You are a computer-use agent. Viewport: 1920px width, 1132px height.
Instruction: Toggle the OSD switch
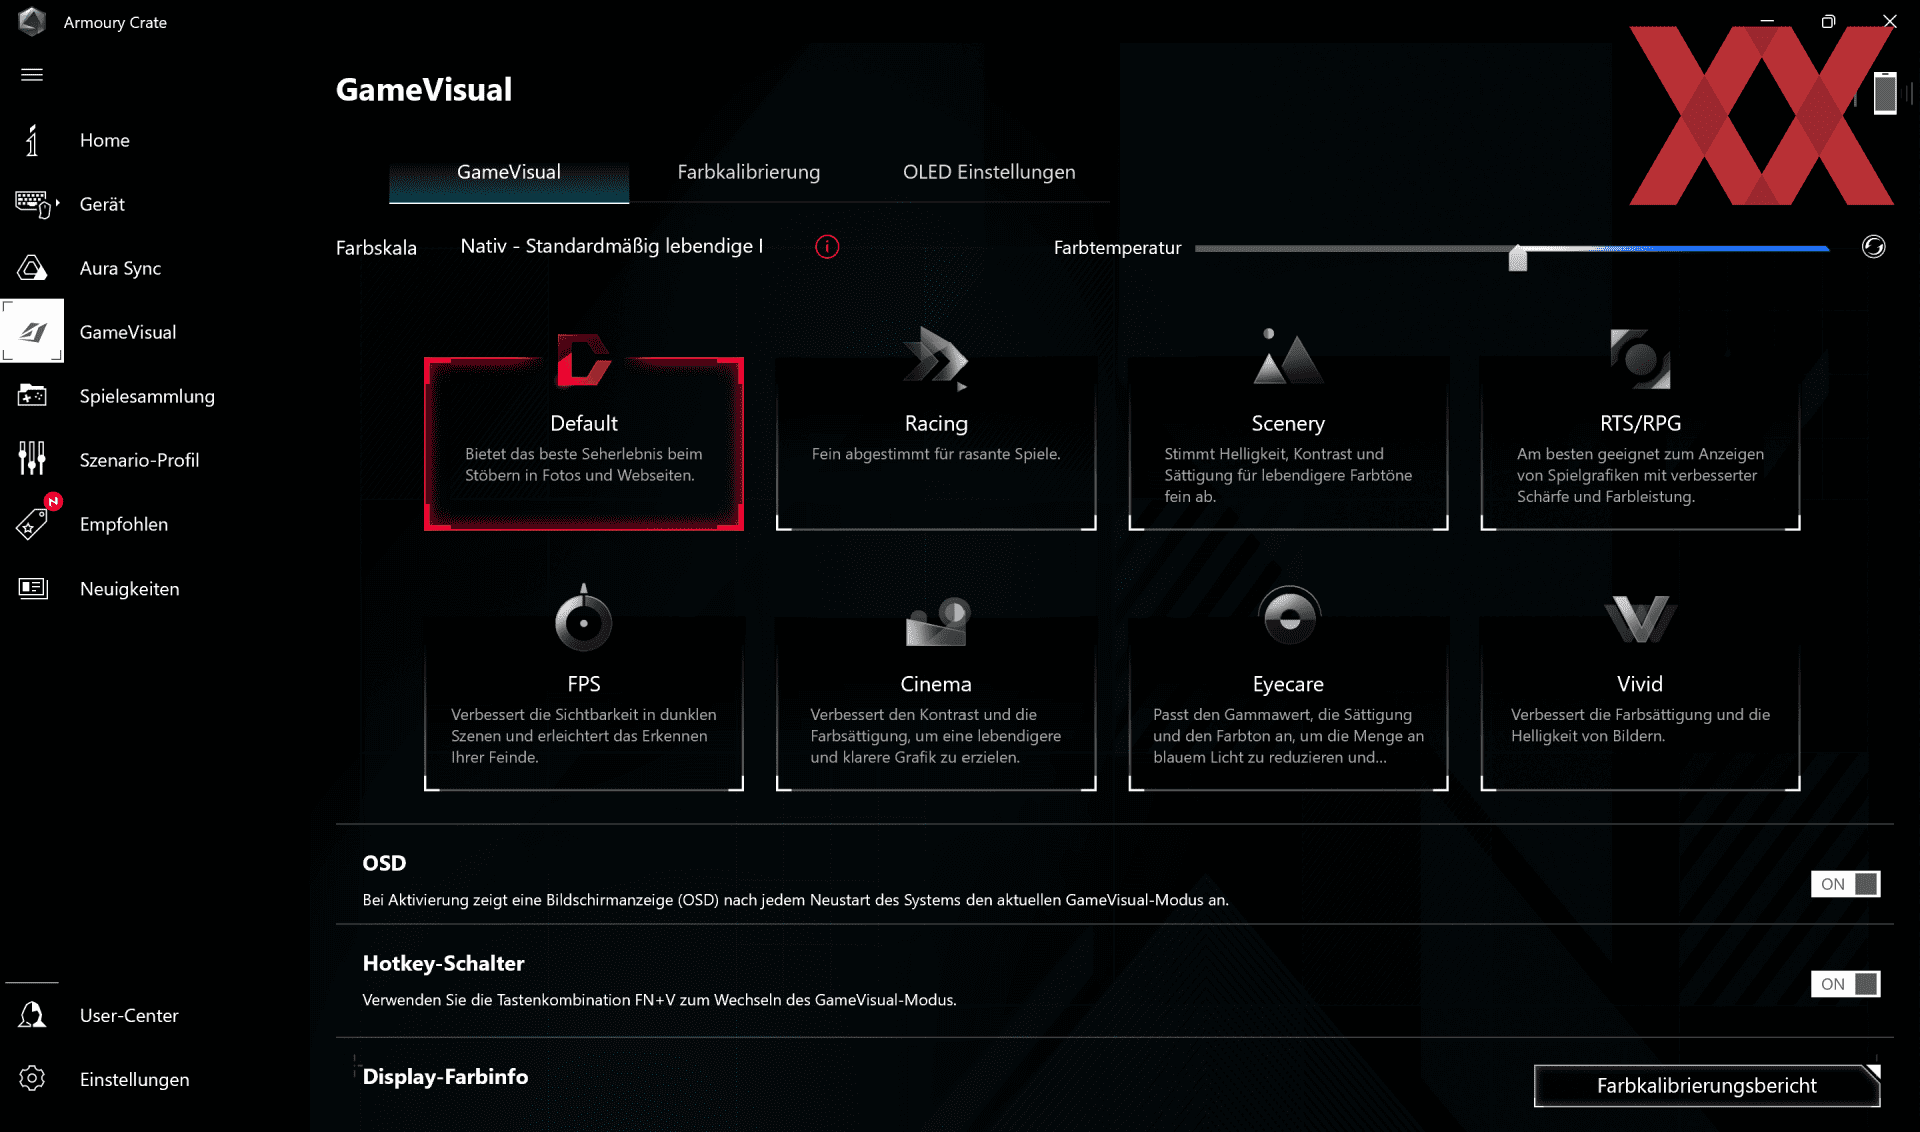pos(1845,884)
